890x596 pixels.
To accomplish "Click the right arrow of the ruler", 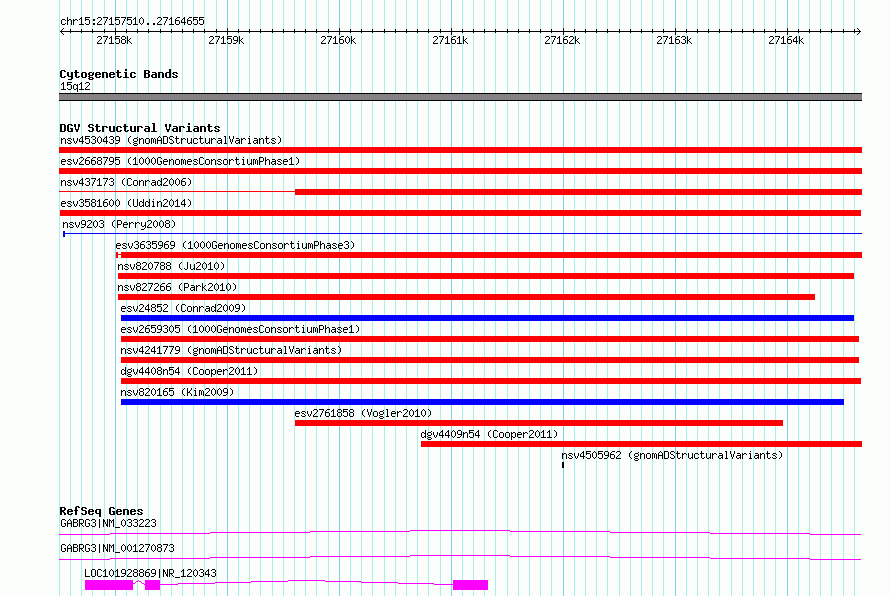I will pos(859,31).
